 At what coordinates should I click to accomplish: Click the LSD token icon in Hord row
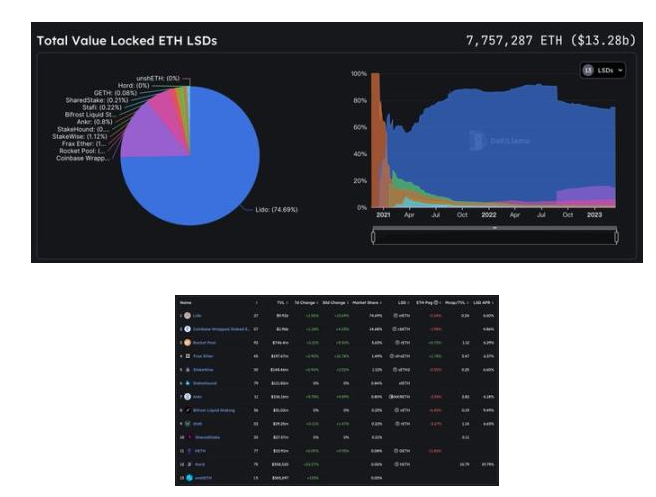tap(396, 464)
